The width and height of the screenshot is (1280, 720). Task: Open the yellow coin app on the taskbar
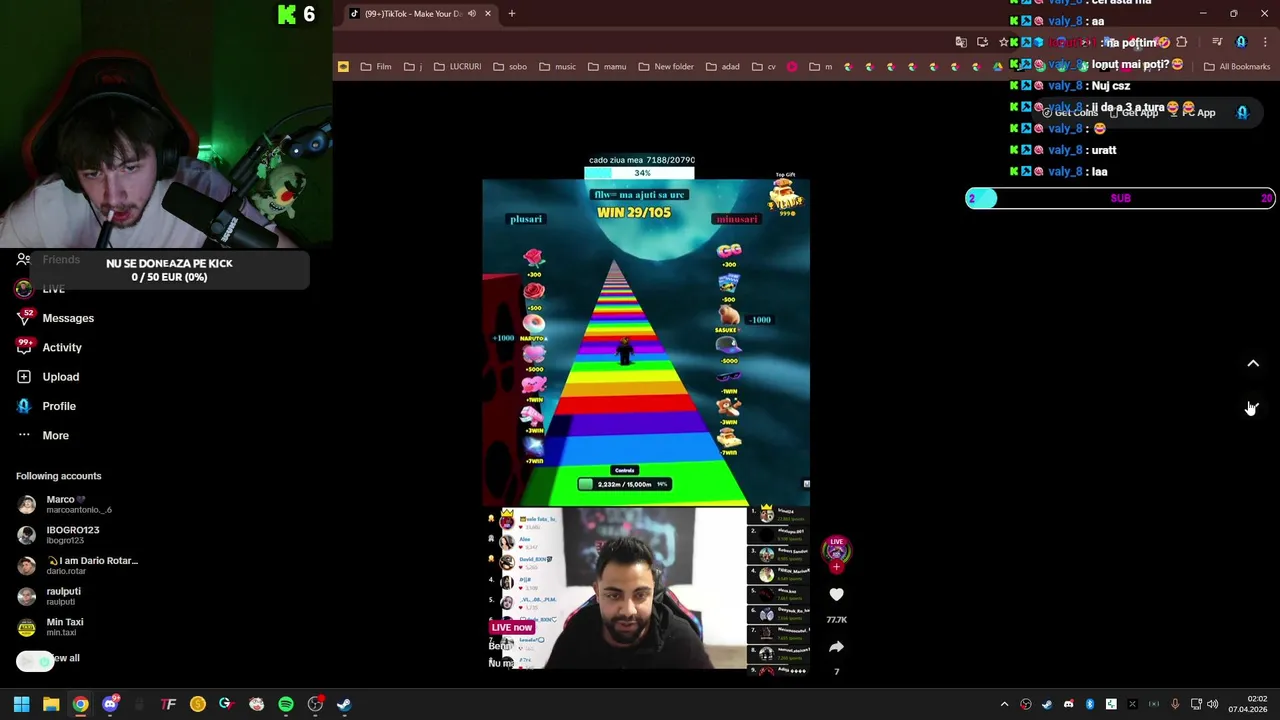click(x=198, y=704)
